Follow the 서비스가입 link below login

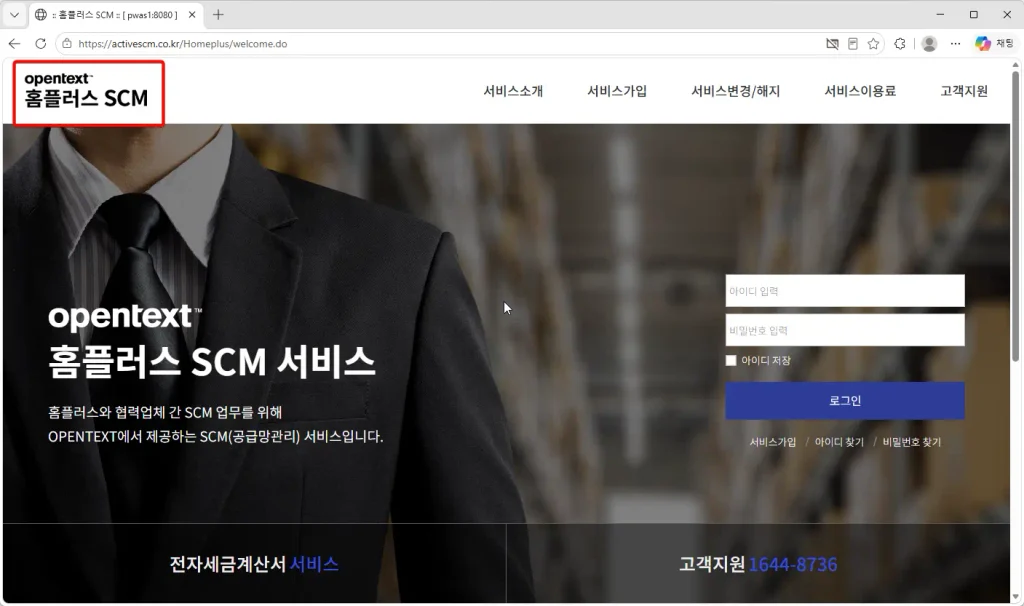[773, 442]
